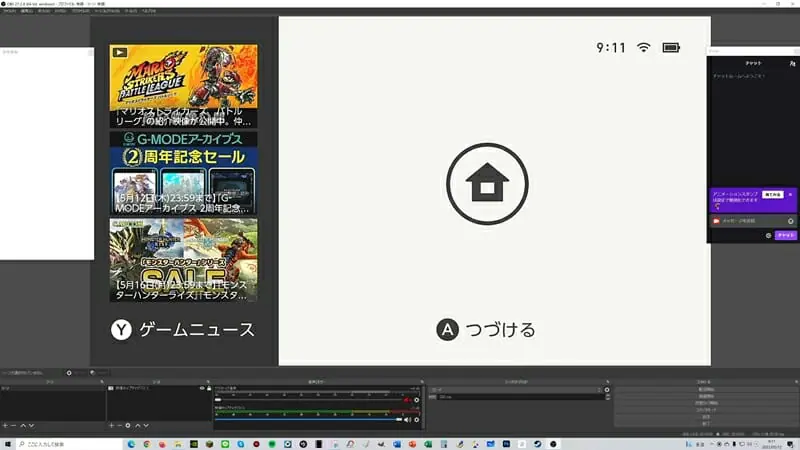Click the chat users list icon
800x450 pixels.
pos(793,63)
